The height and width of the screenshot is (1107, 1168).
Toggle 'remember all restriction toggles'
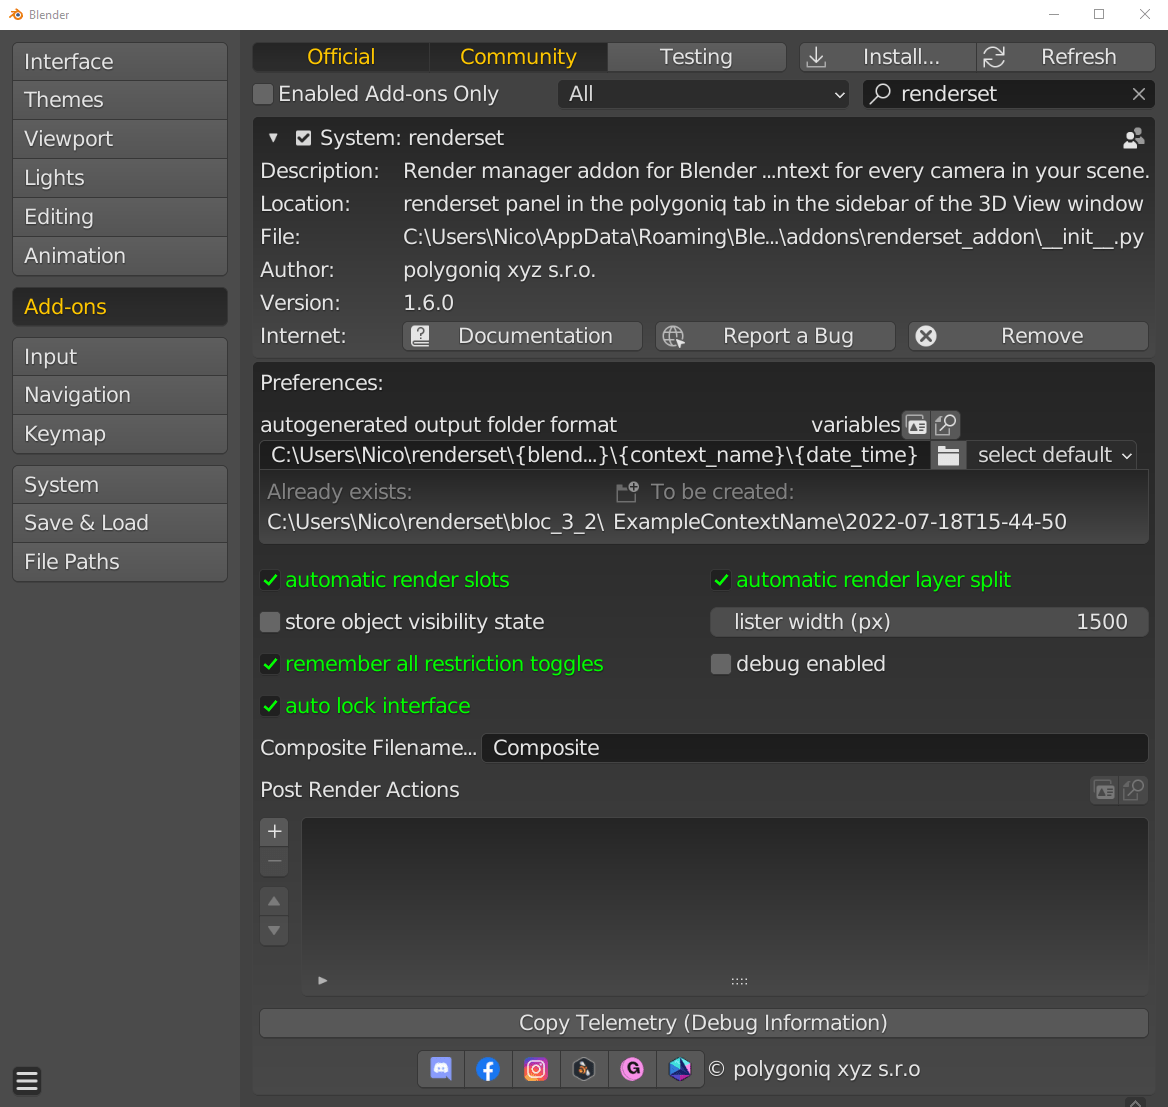coord(270,664)
